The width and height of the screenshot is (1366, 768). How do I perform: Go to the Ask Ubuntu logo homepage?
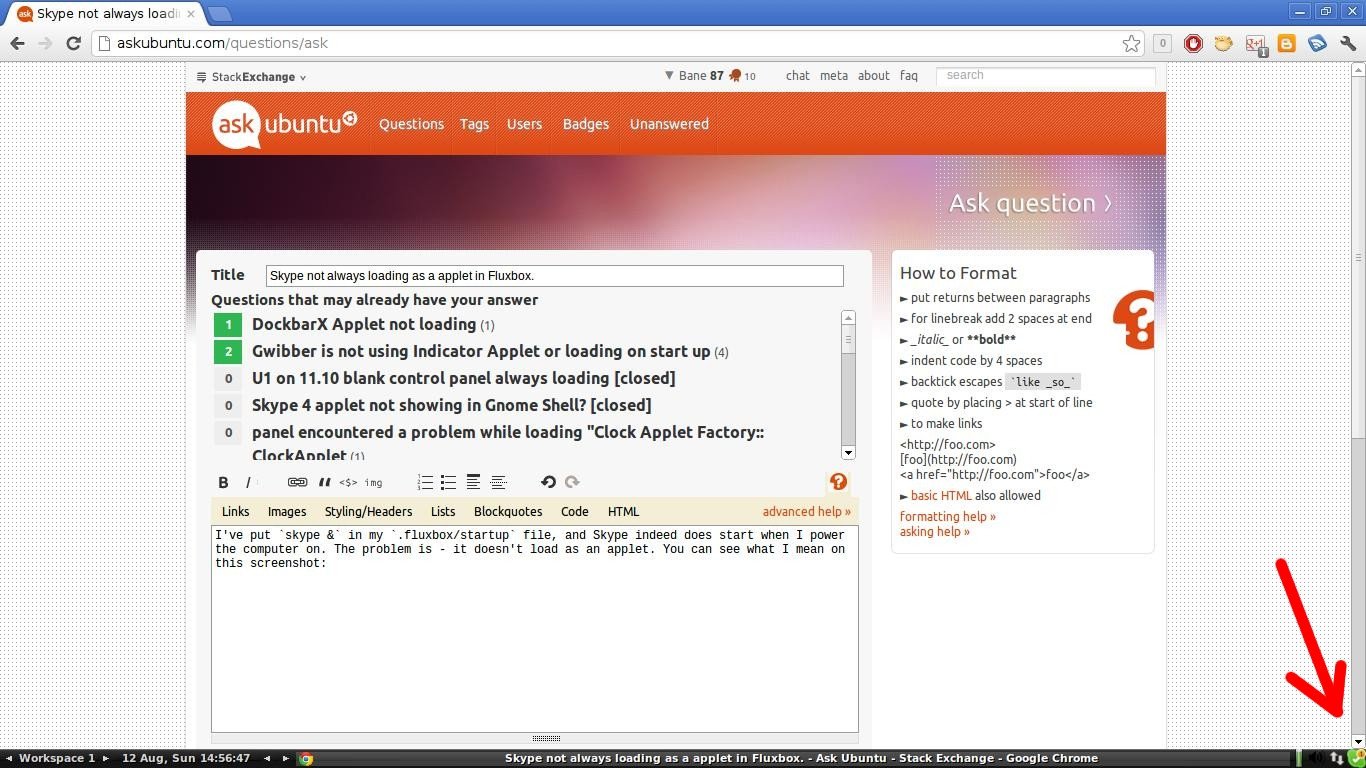point(284,124)
